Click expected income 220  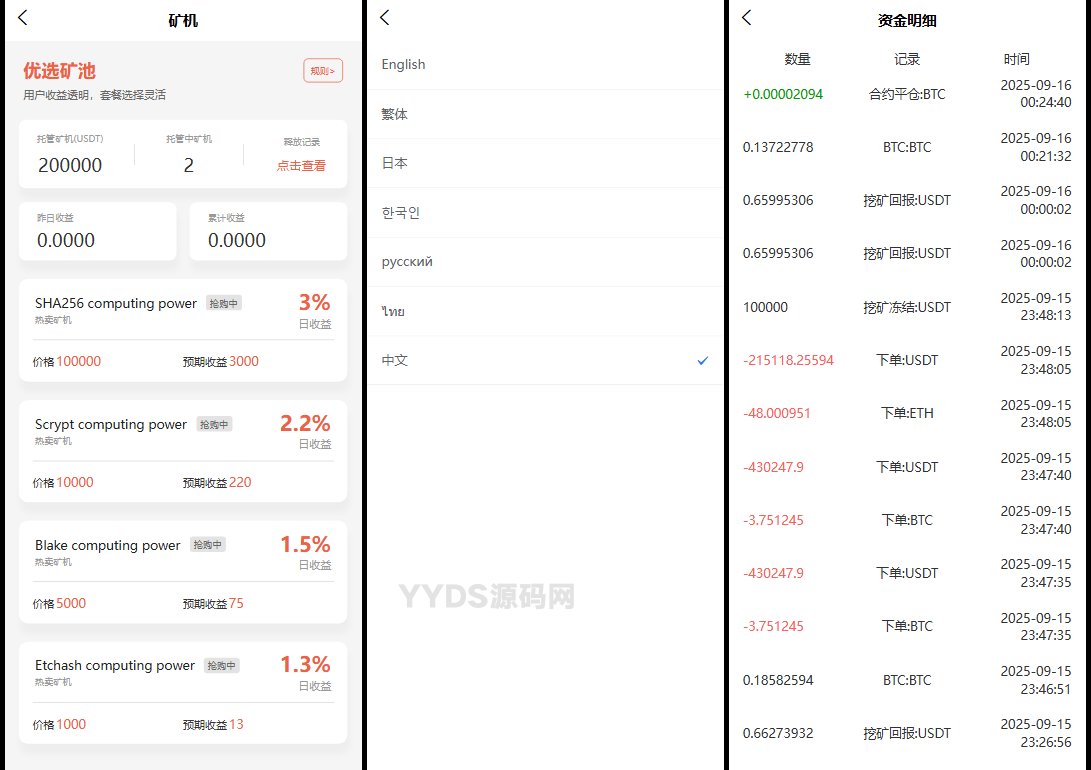240,483
